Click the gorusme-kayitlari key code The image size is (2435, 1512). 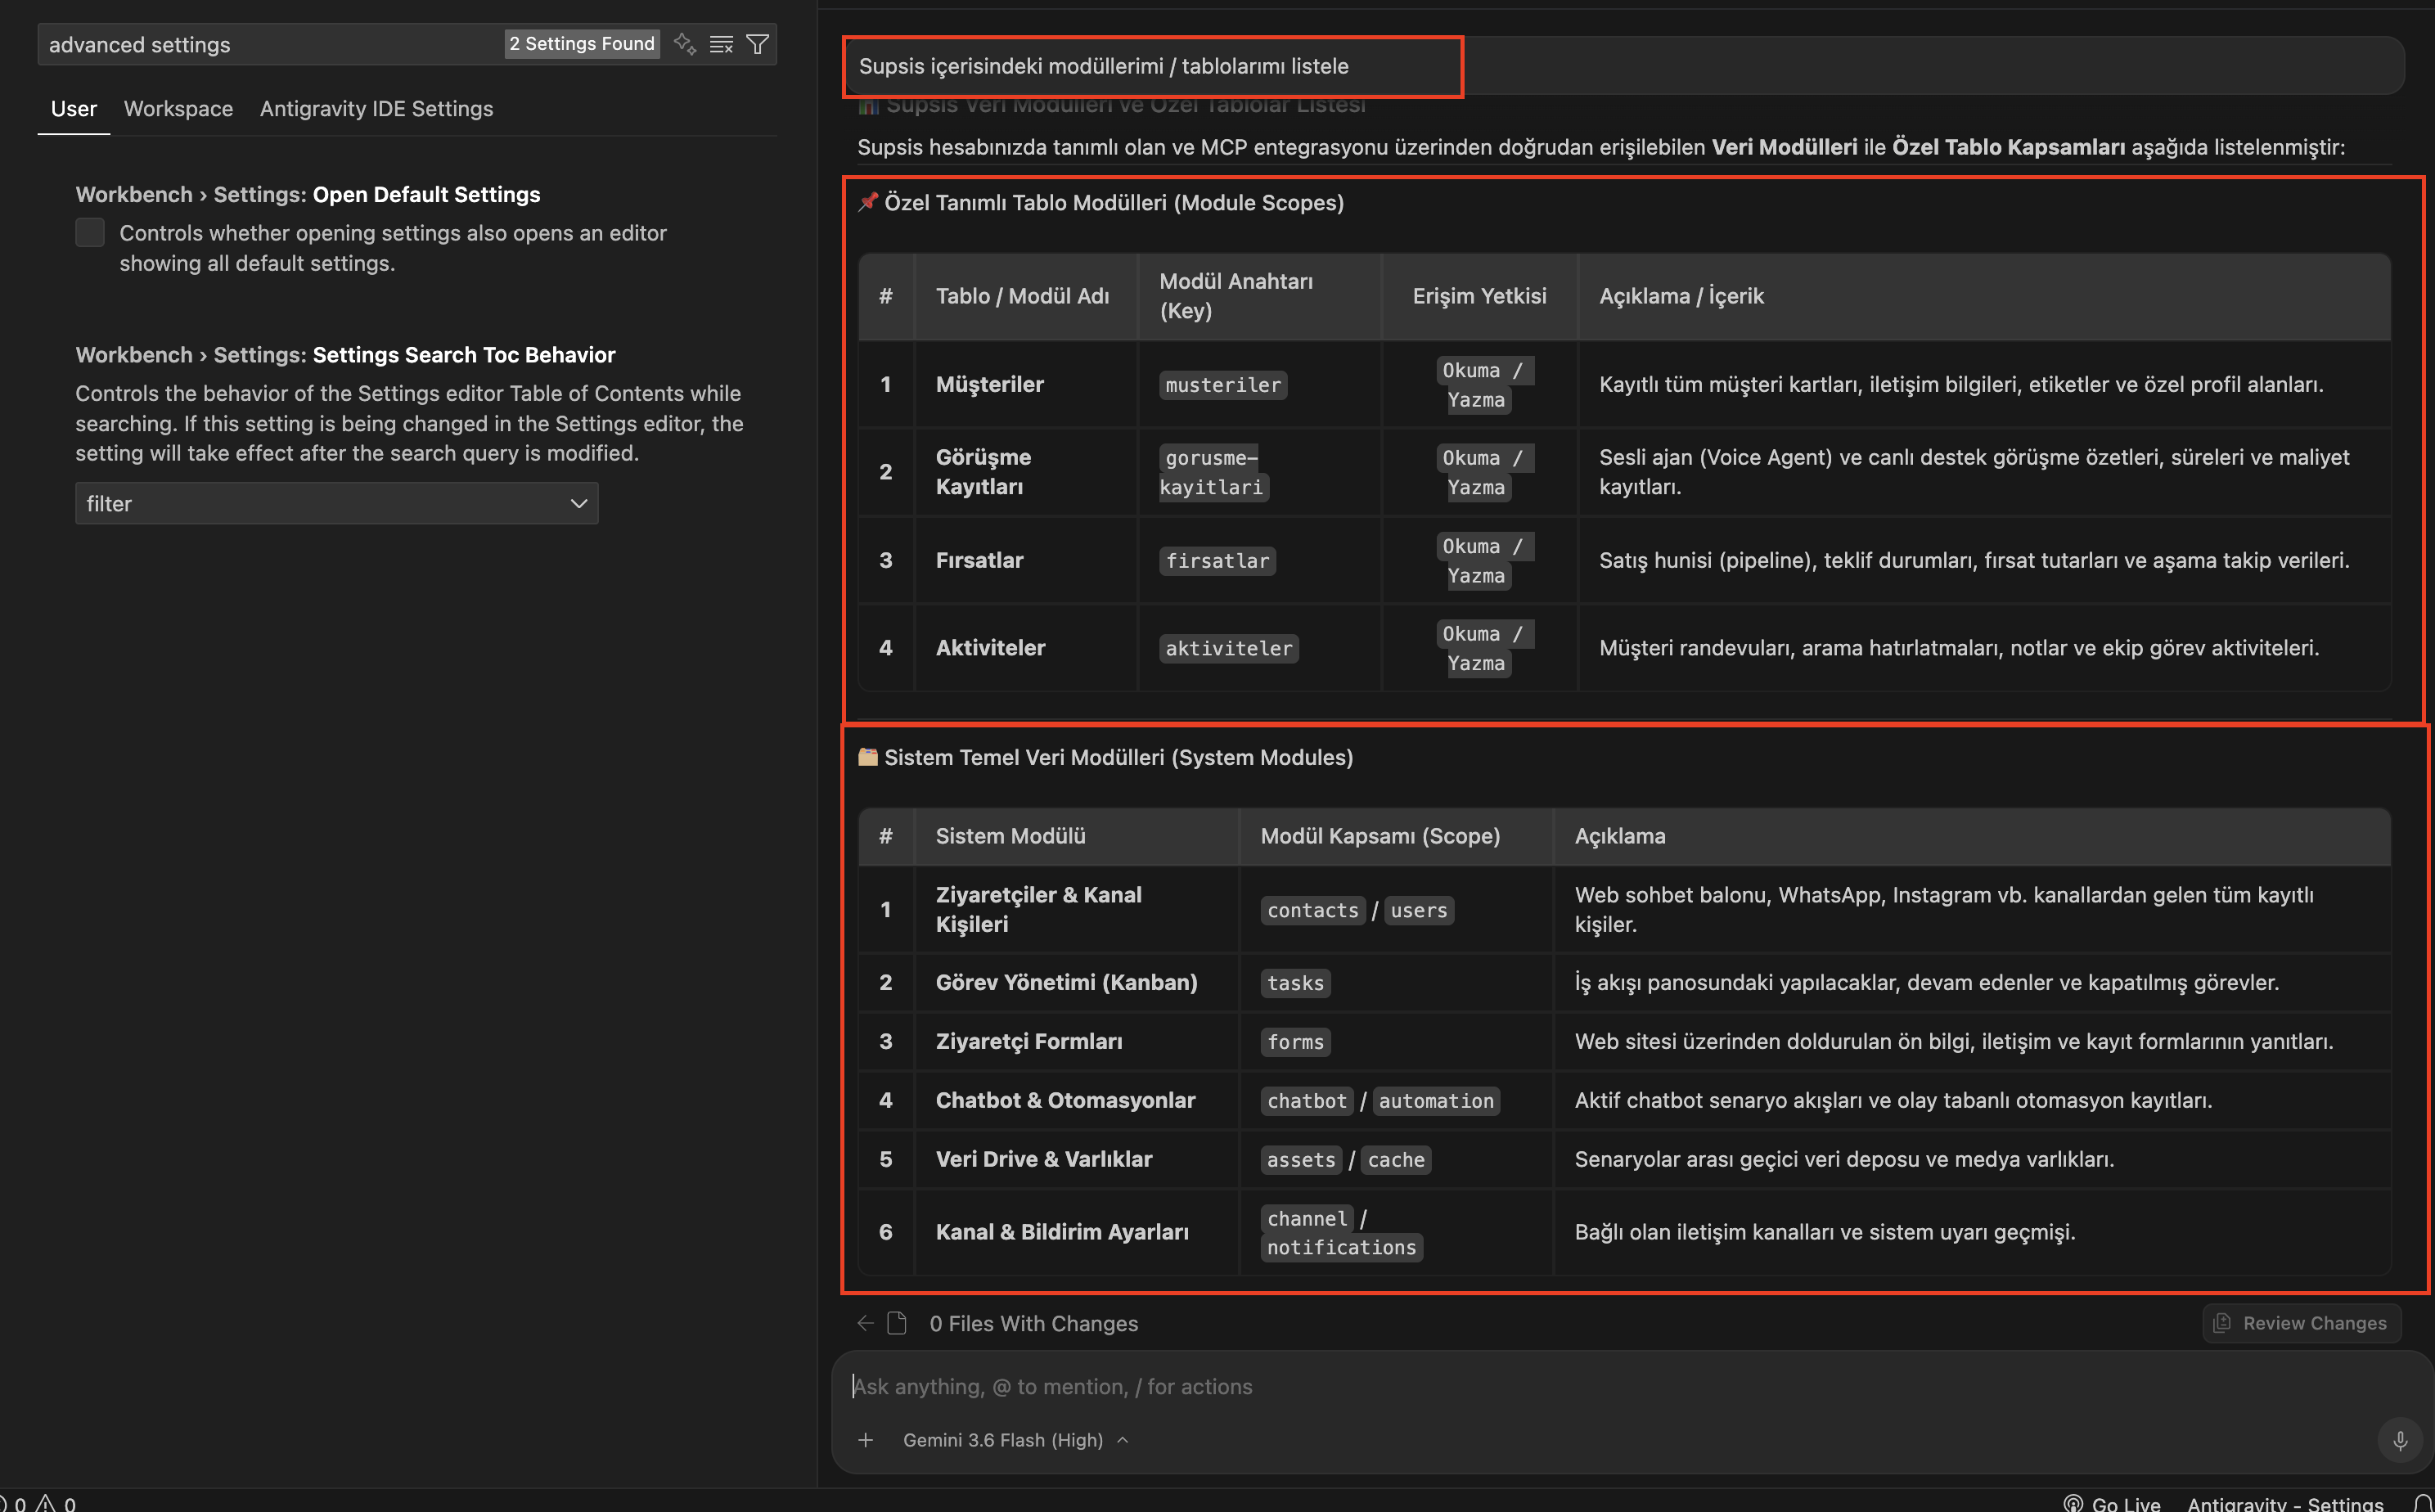pyautogui.click(x=1213, y=472)
